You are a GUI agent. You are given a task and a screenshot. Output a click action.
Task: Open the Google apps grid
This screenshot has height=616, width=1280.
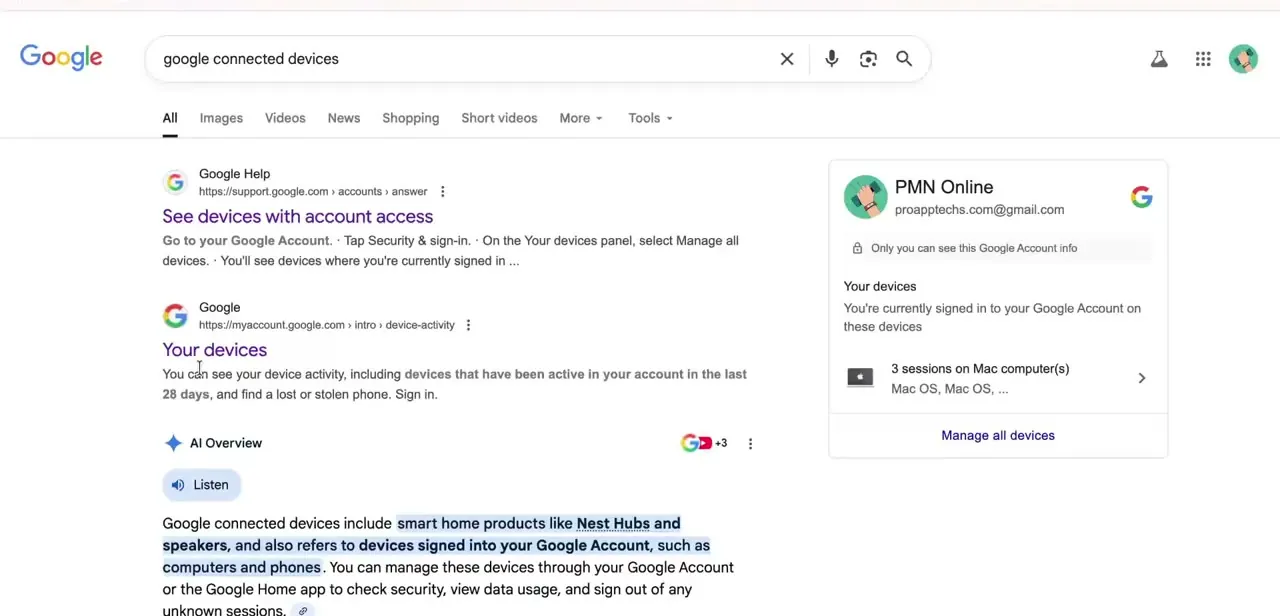pyautogui.click(x=1203, y=59)
